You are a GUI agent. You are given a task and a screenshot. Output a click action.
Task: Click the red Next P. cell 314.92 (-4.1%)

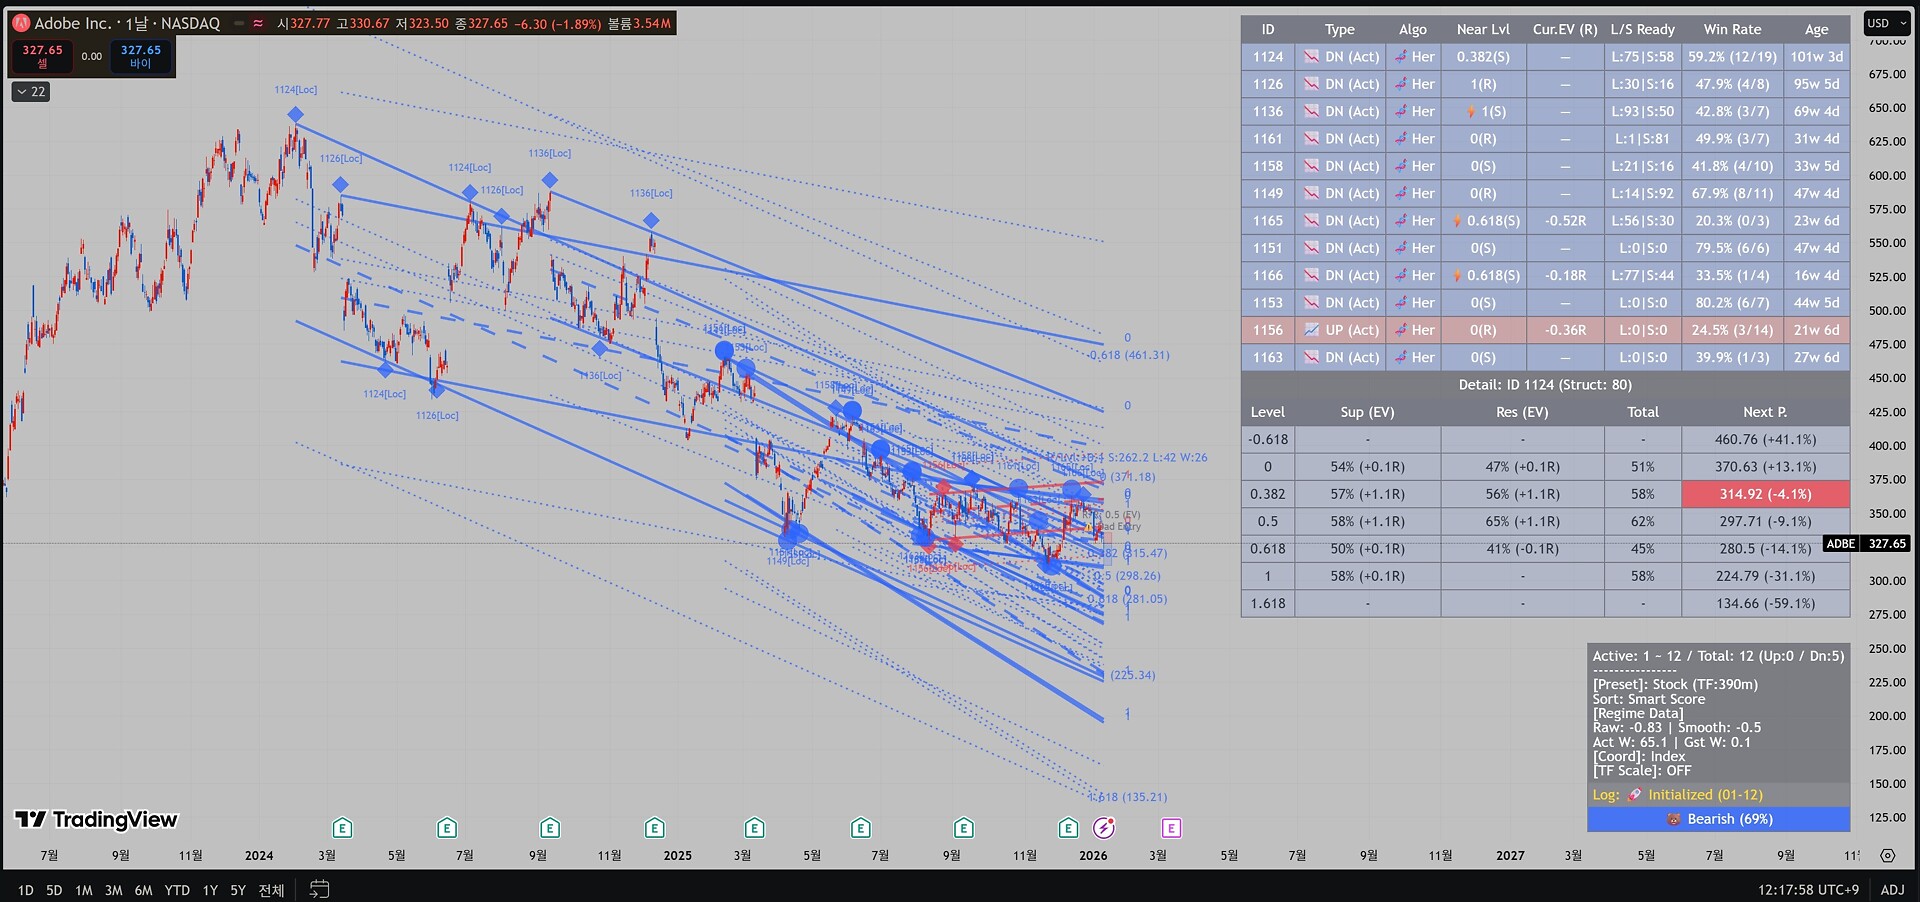coord(1766,494)
